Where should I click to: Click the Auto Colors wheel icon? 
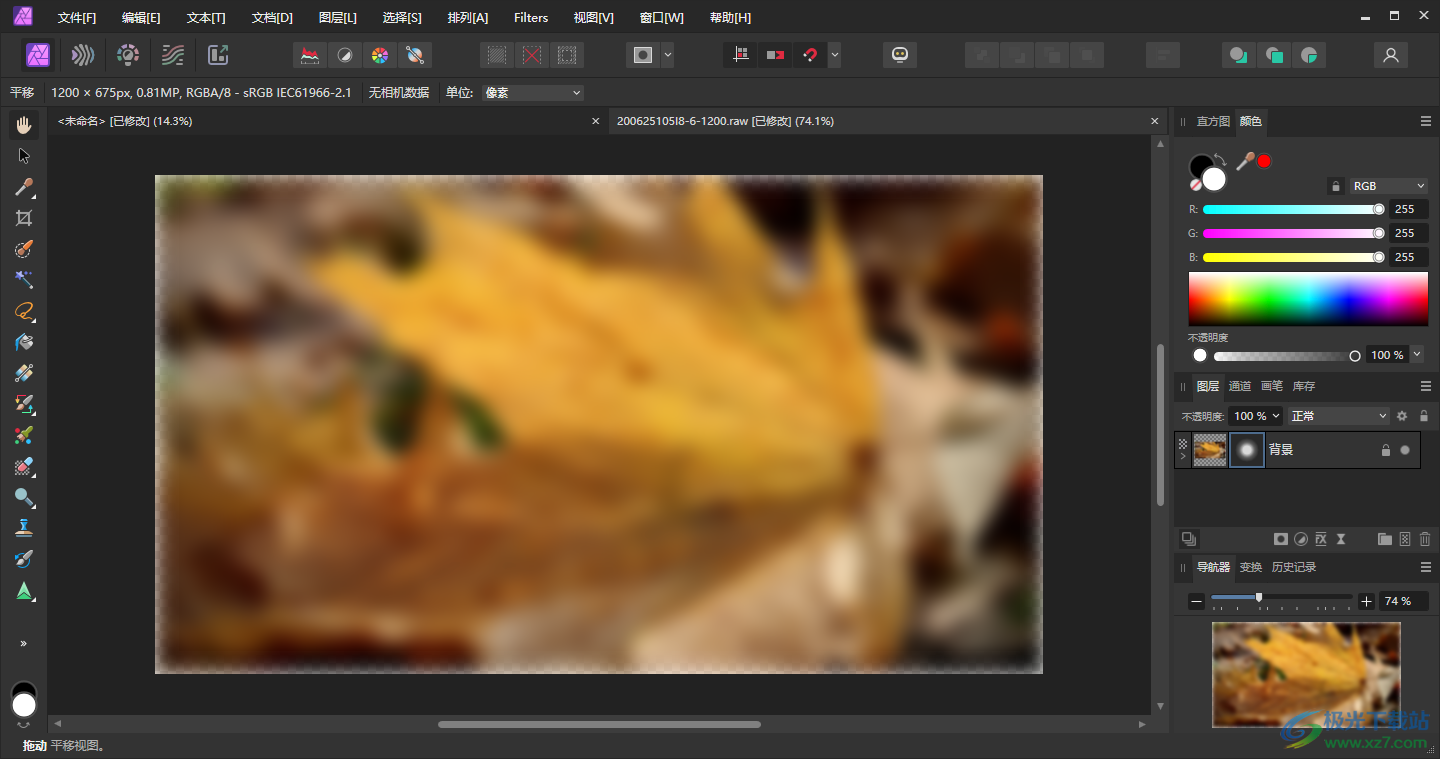pos(379,55)
